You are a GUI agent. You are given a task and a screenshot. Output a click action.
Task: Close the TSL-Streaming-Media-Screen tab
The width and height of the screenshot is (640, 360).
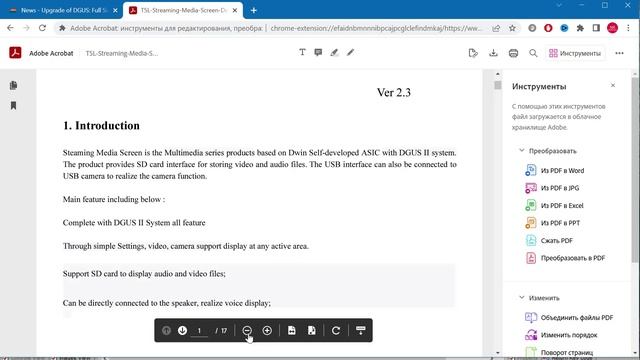(x=235, y=11)
